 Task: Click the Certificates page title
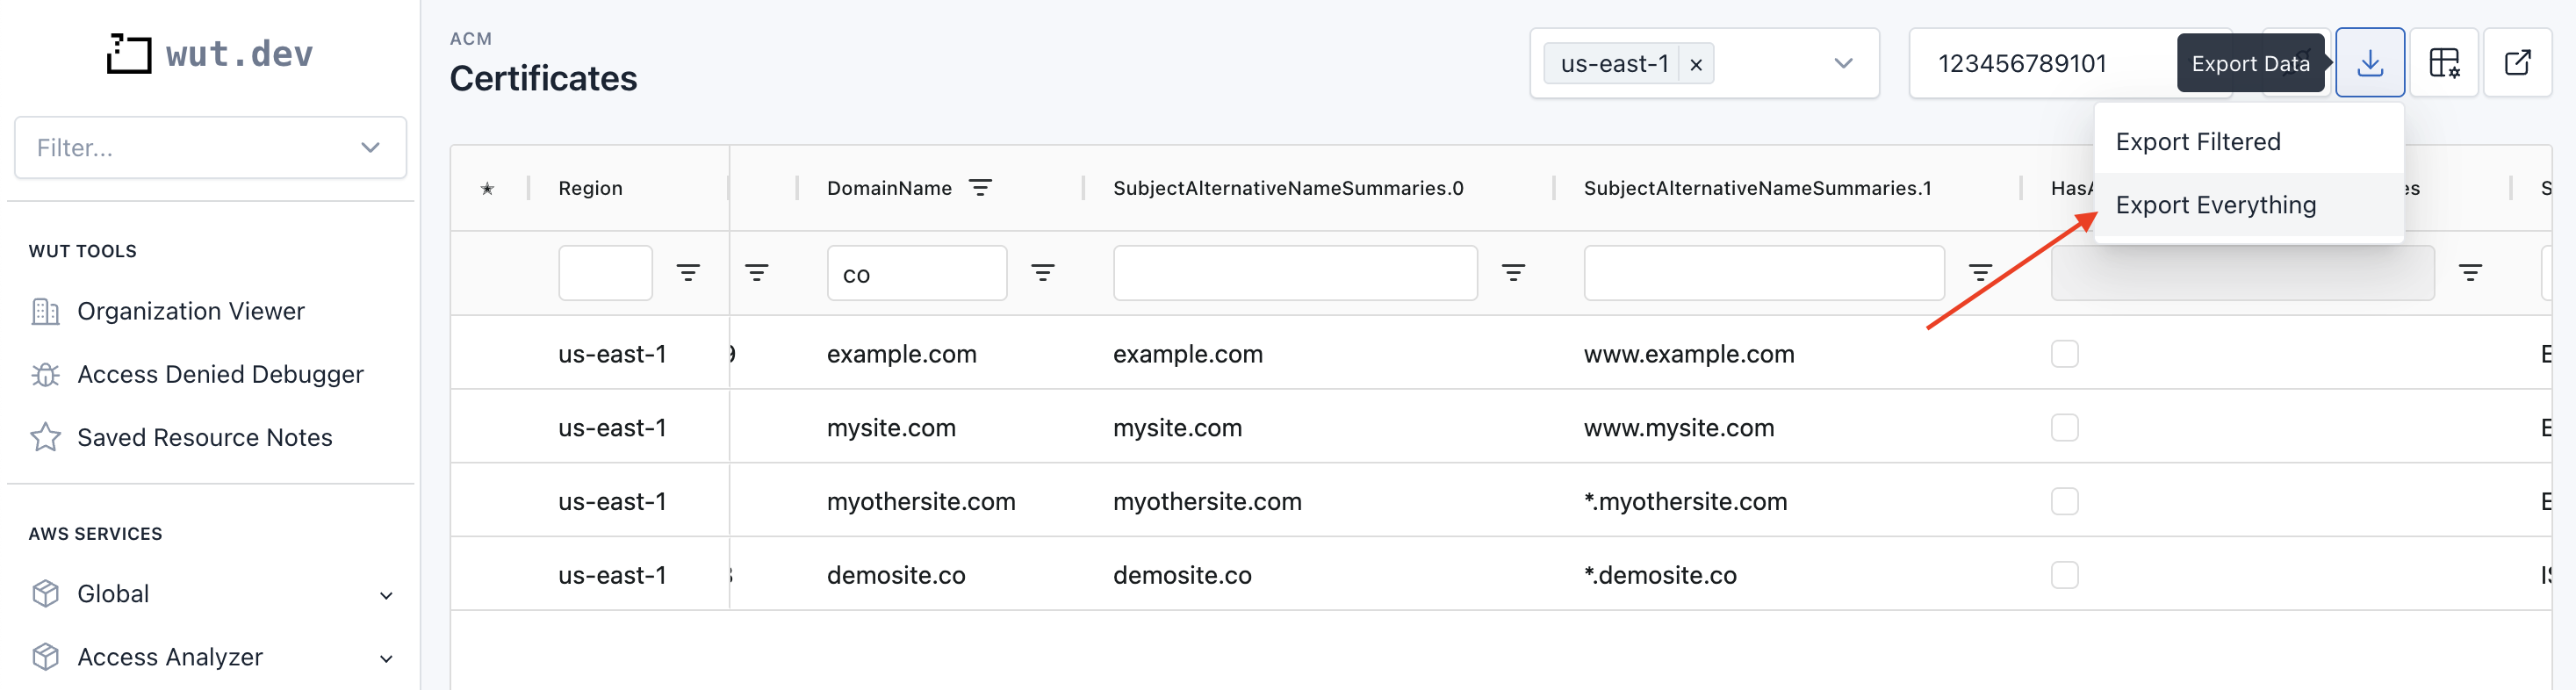coord(543,79)
